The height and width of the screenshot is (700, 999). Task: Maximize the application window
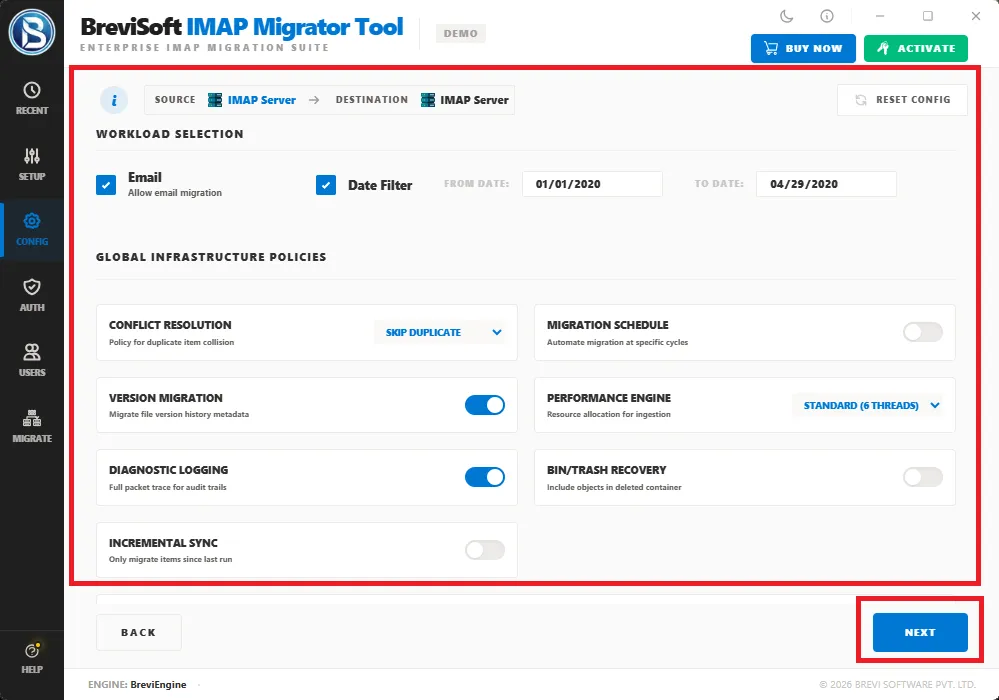click(928, 16)
